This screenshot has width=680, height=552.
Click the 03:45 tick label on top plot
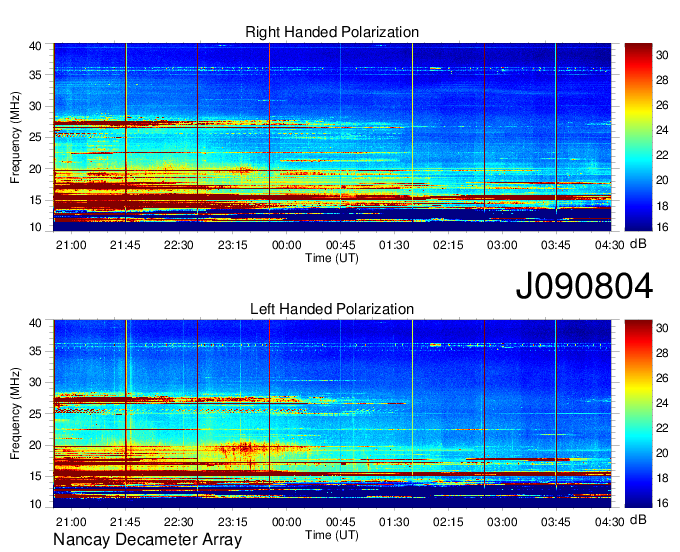coord(556,245)
